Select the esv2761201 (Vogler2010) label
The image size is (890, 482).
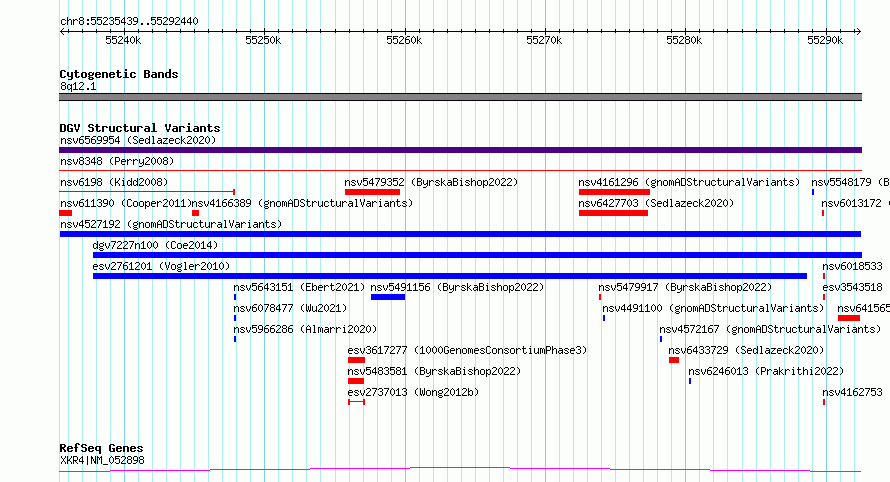tap(161, 266)
